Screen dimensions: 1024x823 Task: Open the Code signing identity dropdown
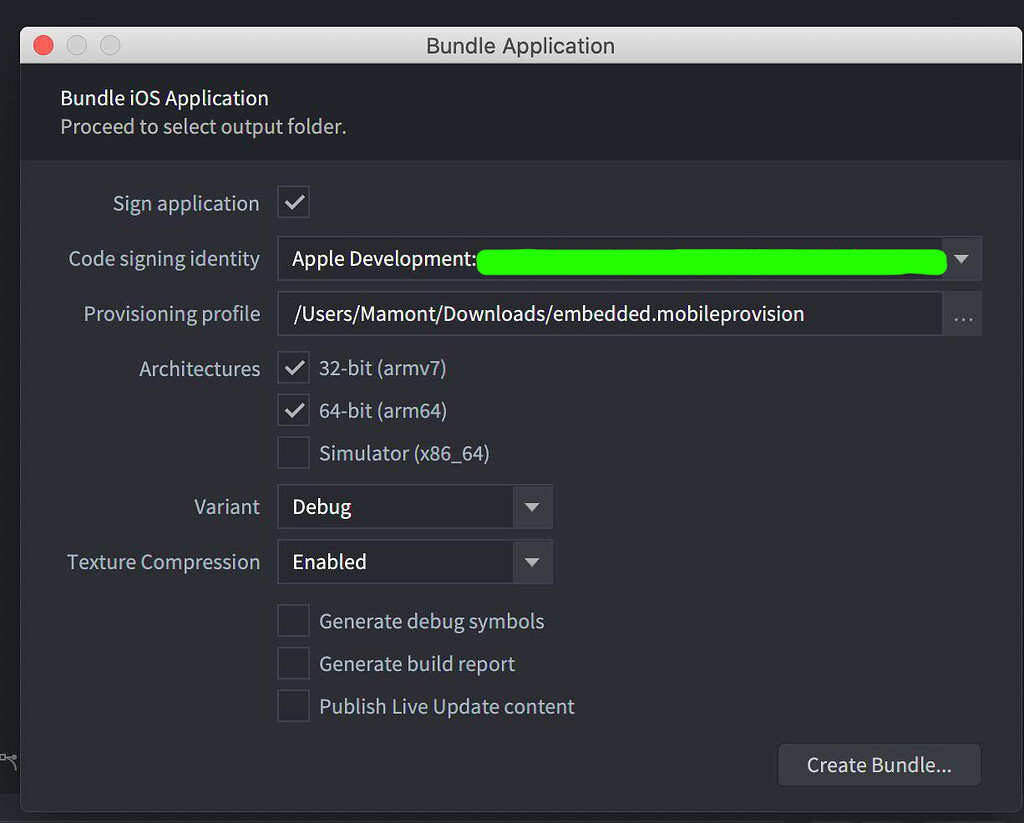(x=961, y=258)
